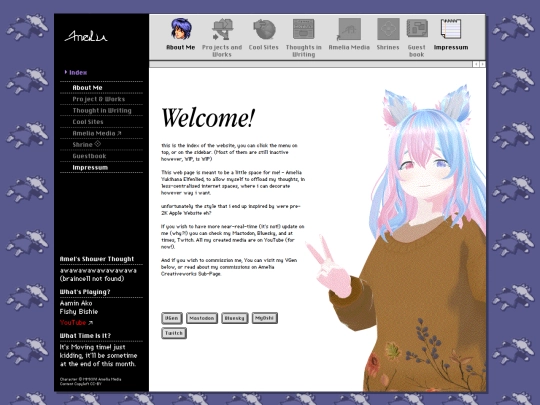The height and width of the screenshot is (405, 540).
Task: Open Project & Works sidebar entry
Action: coord(99,99)
